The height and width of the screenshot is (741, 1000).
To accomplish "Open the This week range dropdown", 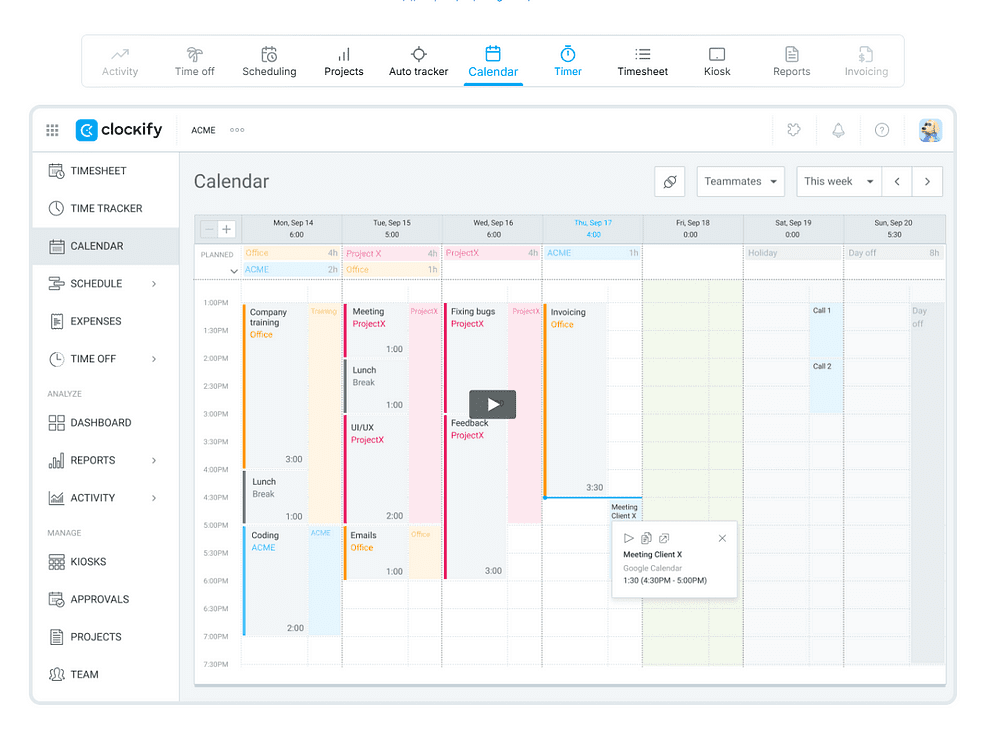I will pyautogui.click(x=839, y=182).
